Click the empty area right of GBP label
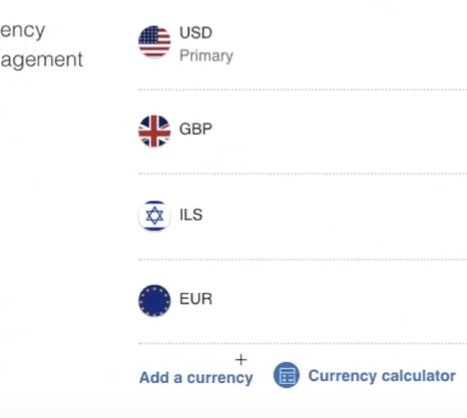Screen dimensions: 467x418 point(339,130)
